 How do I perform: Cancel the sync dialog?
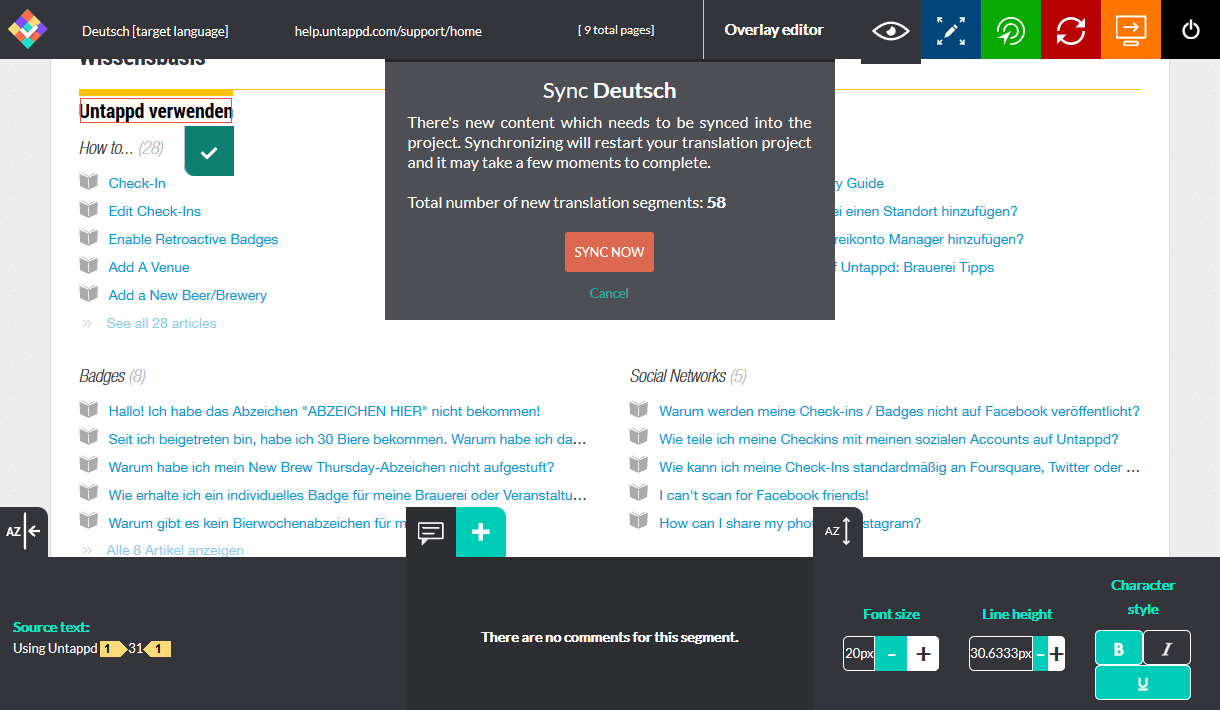tap(609, 293)
